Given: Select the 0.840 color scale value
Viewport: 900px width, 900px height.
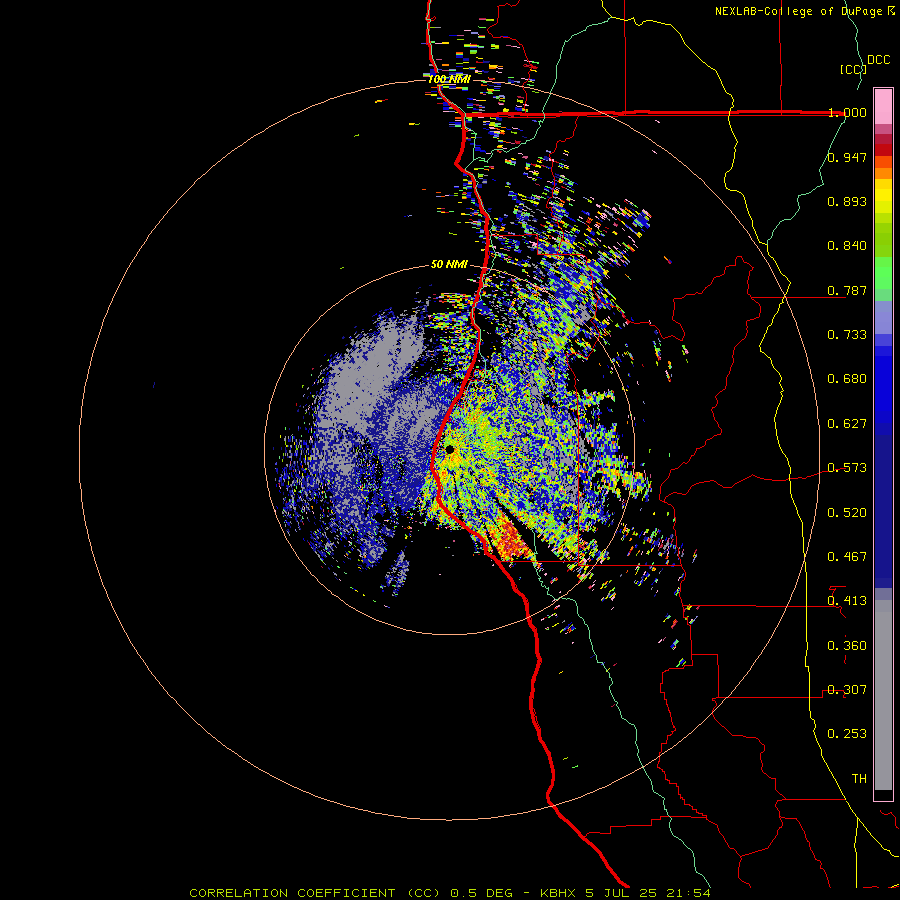Looking at the screenshot, I should click(847, 246).
